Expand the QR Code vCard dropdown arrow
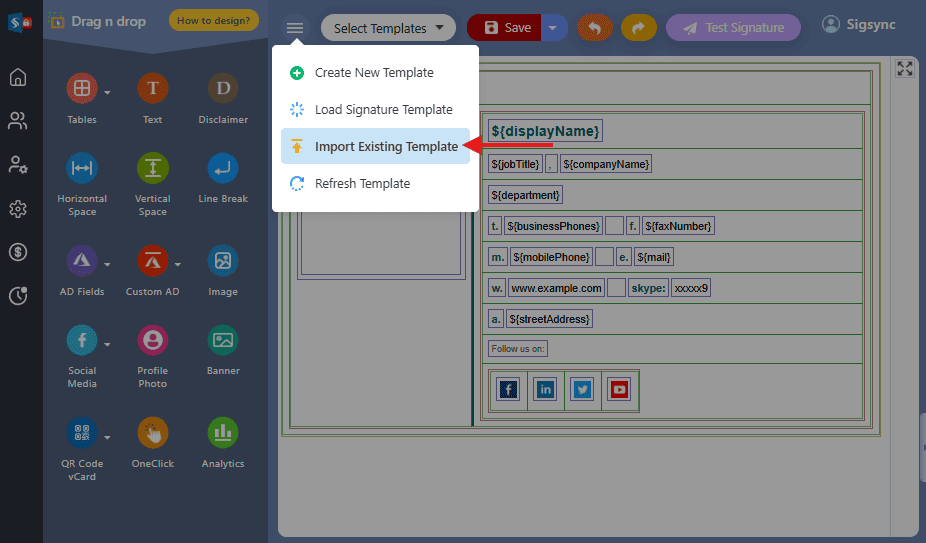 coord(107,437)
